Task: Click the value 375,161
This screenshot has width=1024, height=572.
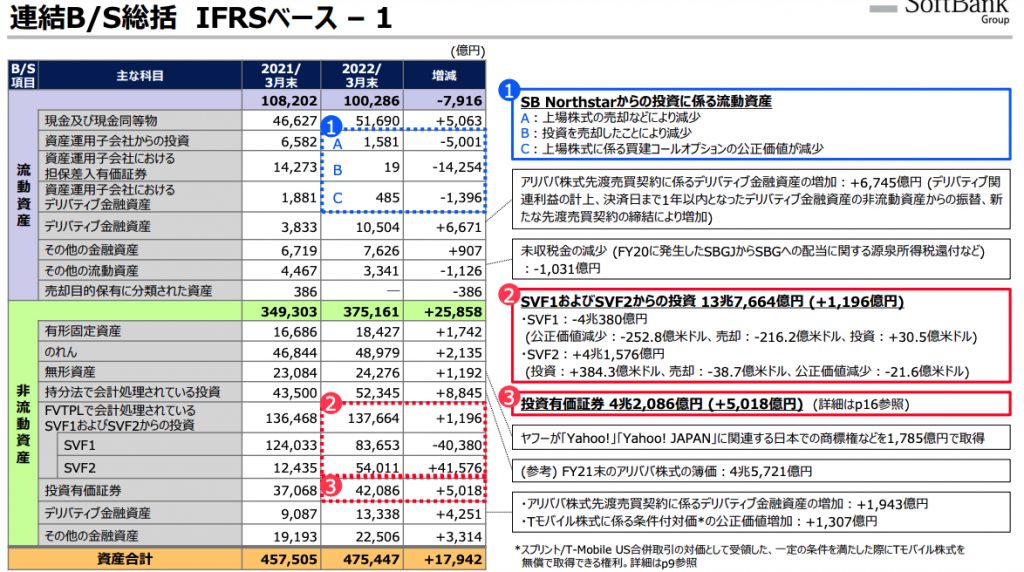Action: tap(371, 312)
